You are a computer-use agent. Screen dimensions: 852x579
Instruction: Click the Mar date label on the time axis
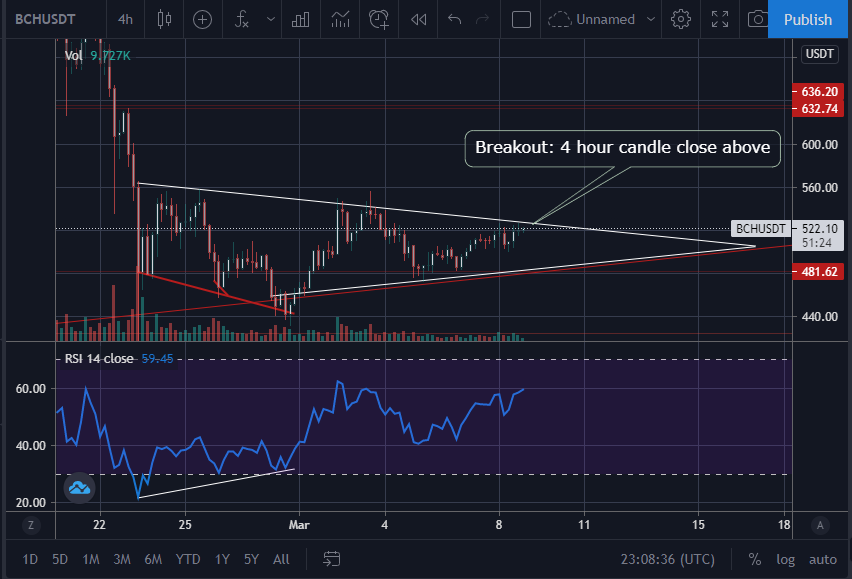[x=299, y=525]
